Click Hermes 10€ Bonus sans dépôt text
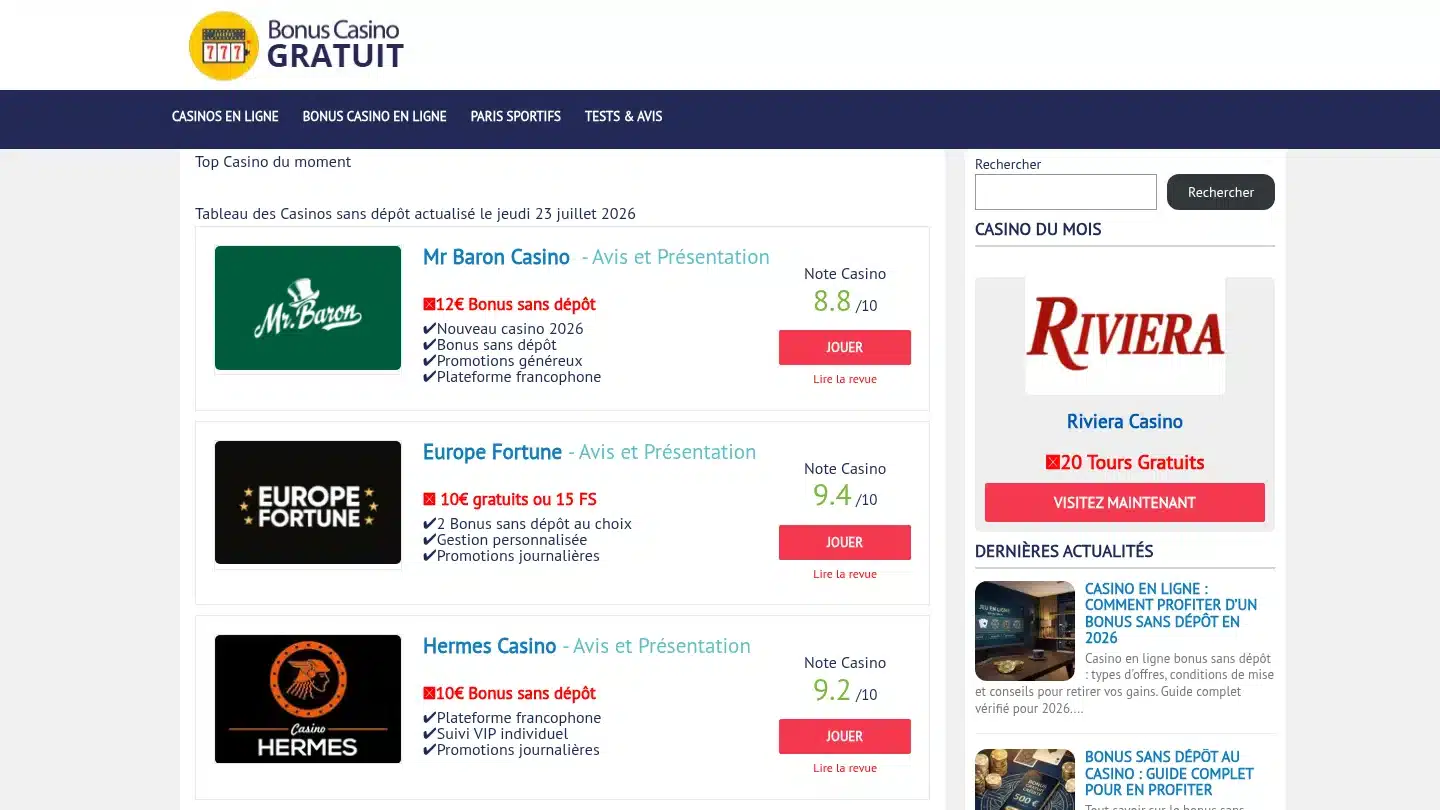The height and width of the screenshot is (810, 1440). pos(509,693)
